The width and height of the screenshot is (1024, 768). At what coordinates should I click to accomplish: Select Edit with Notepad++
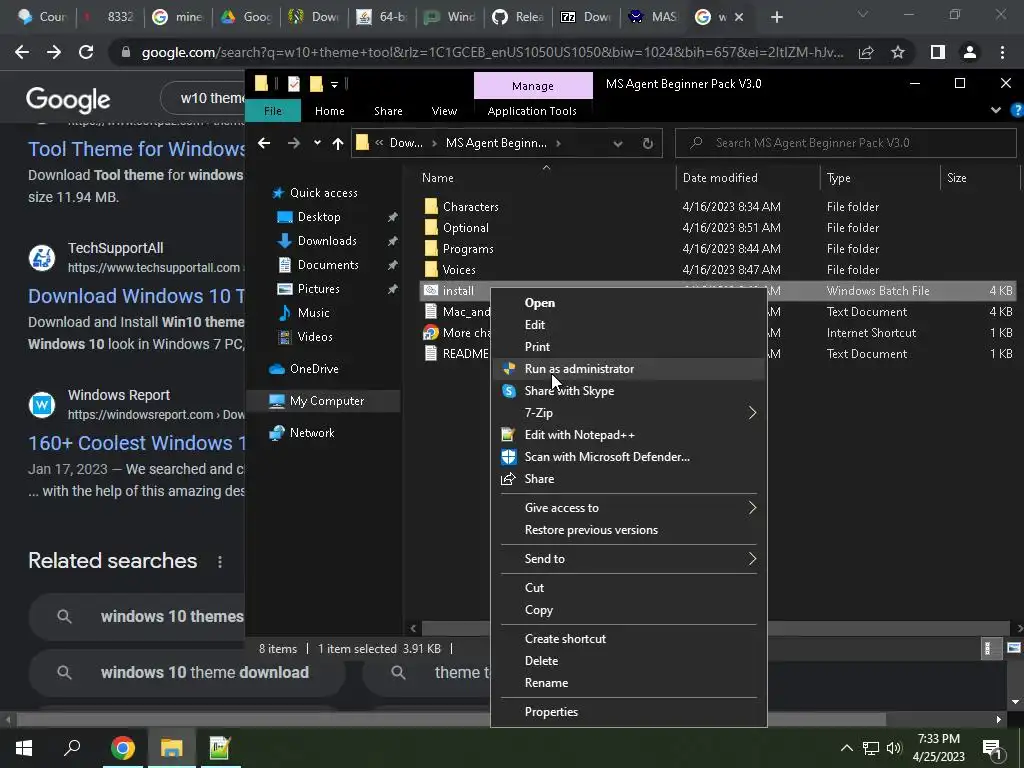(x=628, y=435)
